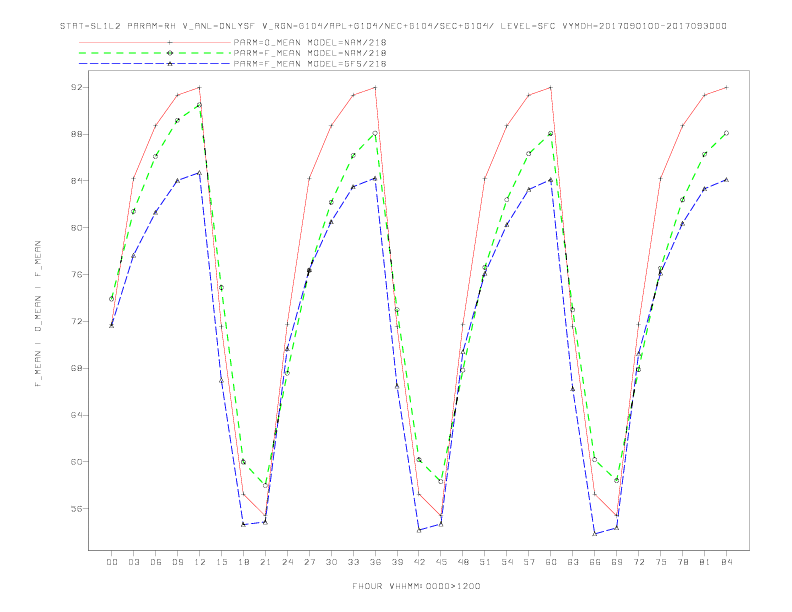Click the vertical y-axis title F_MEAN | O_MEAN | F_MEAN
792x612 pixels.
pyautogui.click(x=38, y=314)
